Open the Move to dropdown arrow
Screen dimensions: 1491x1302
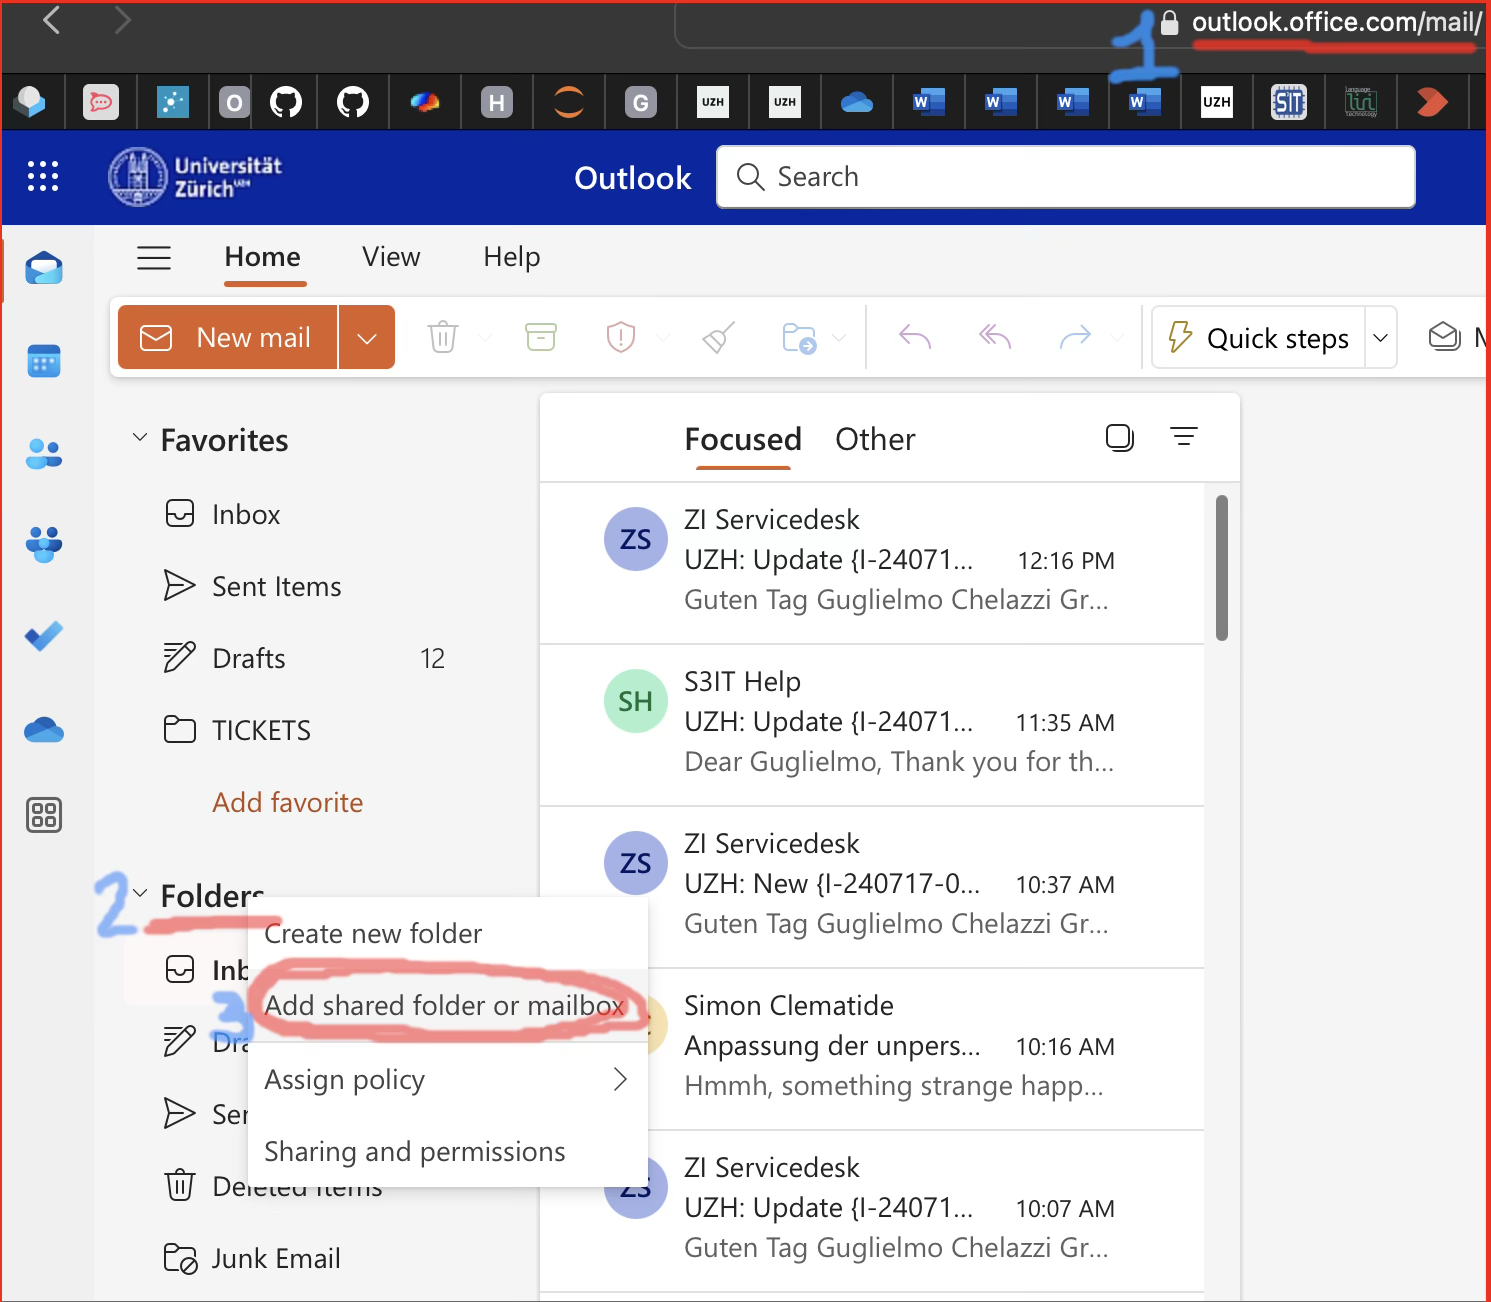(x=839, y=338)
